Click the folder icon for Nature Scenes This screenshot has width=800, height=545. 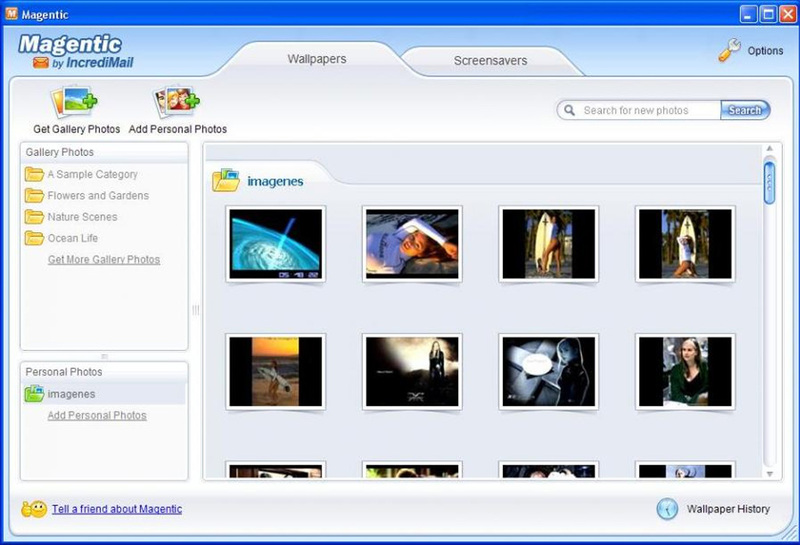tap(34, 217)
